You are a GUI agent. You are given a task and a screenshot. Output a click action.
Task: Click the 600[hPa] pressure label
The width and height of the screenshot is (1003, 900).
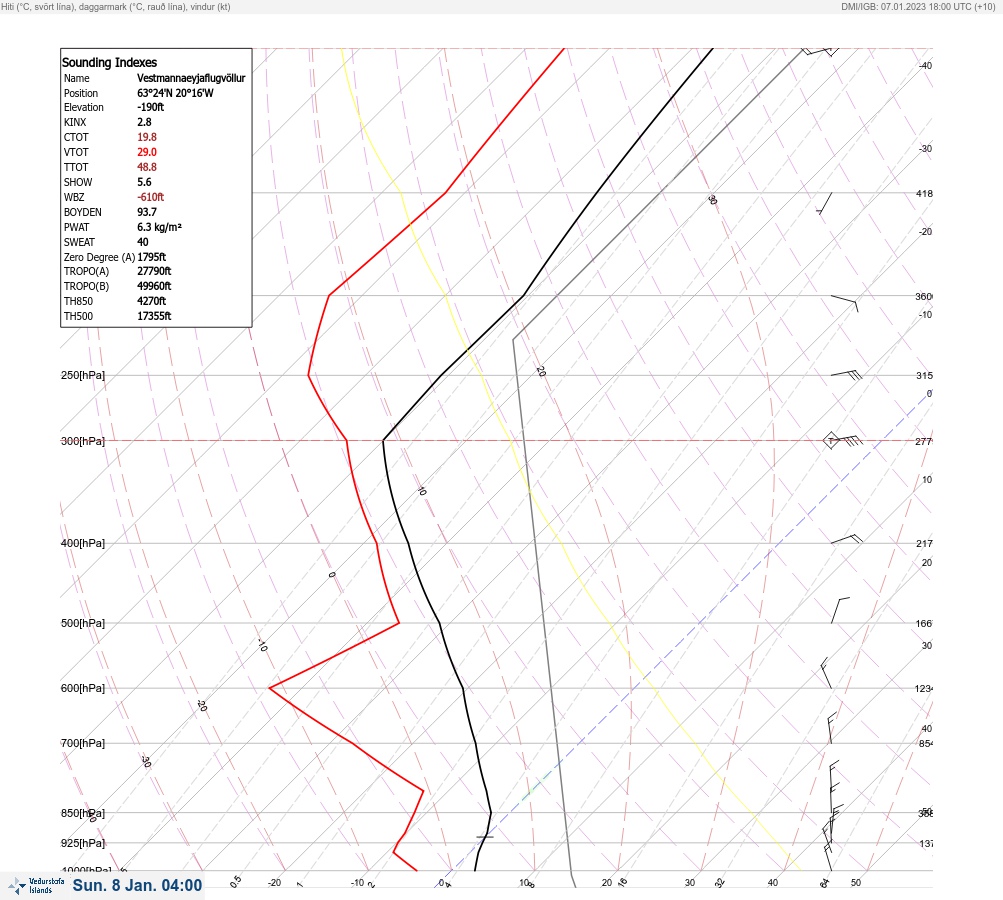83,688
